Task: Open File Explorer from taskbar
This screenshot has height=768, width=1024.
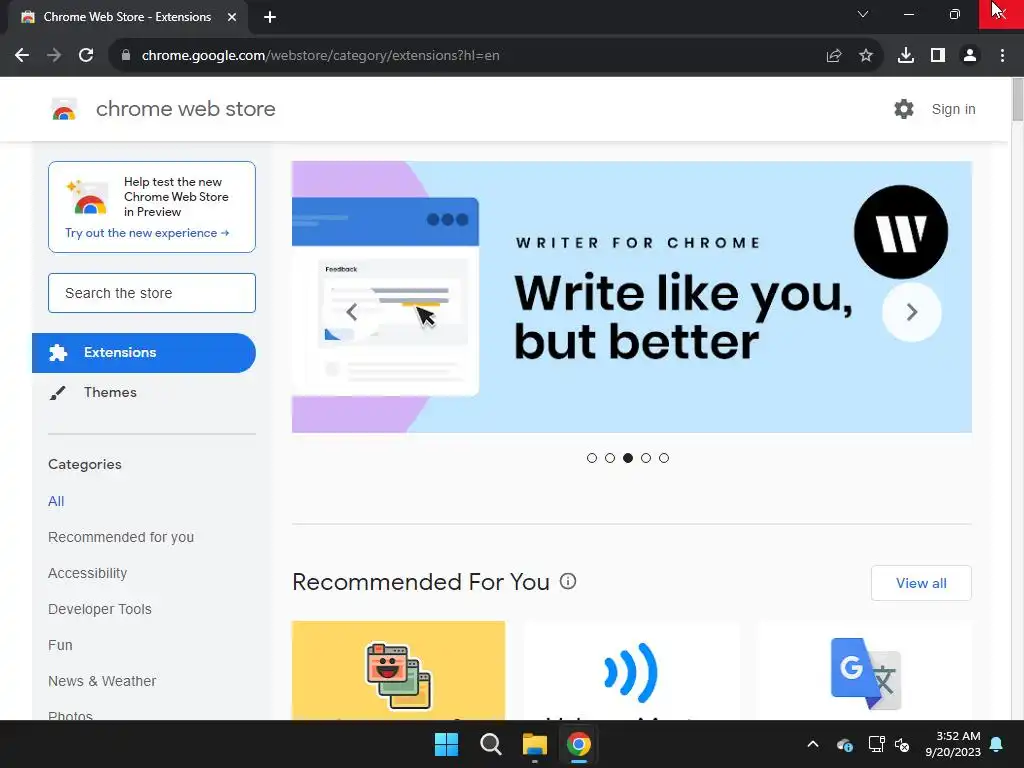Action: click(534, 744)
